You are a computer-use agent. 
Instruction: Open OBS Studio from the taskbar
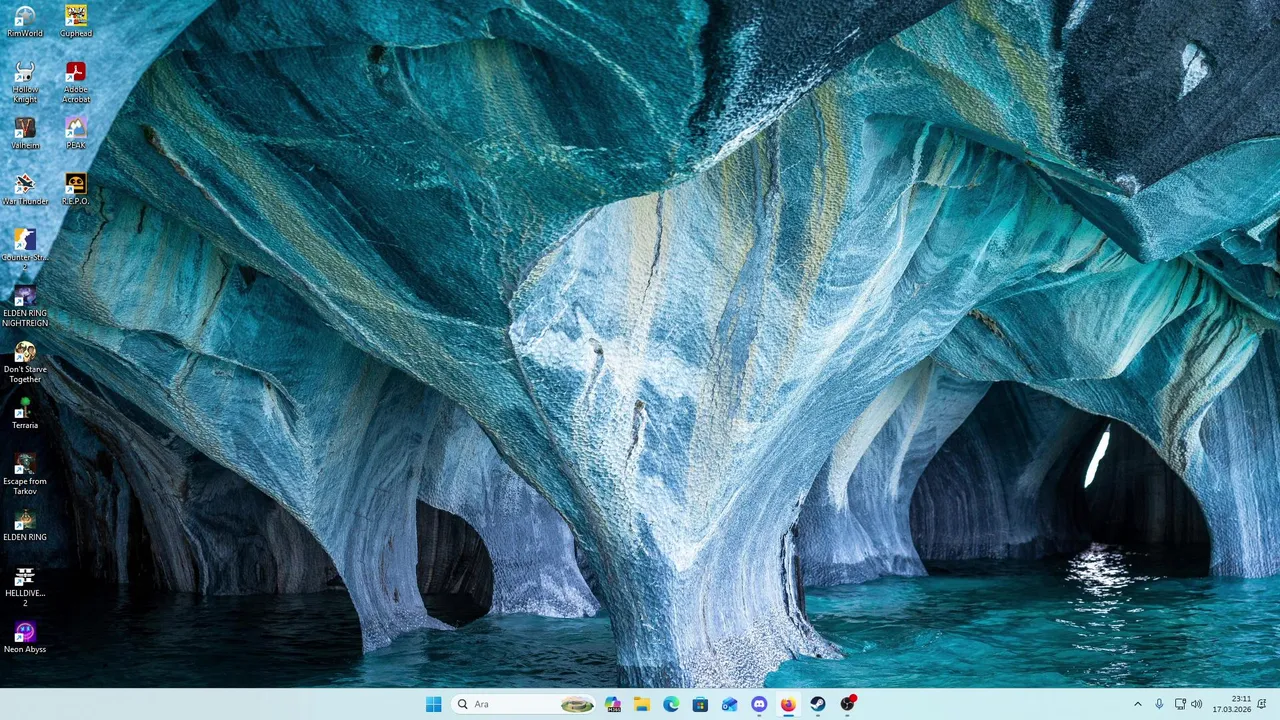click(848, 704)
